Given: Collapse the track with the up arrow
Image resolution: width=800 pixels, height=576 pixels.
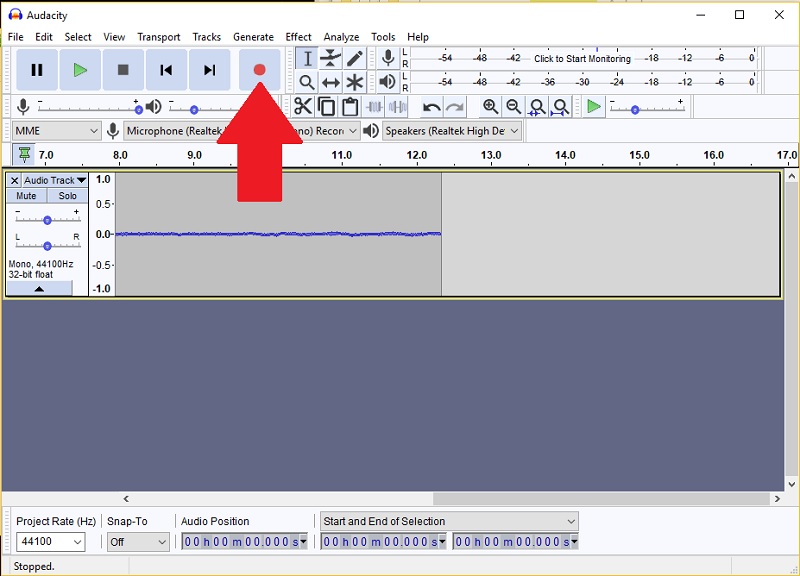Looking at the screenshot, I should tap(39, 289).
